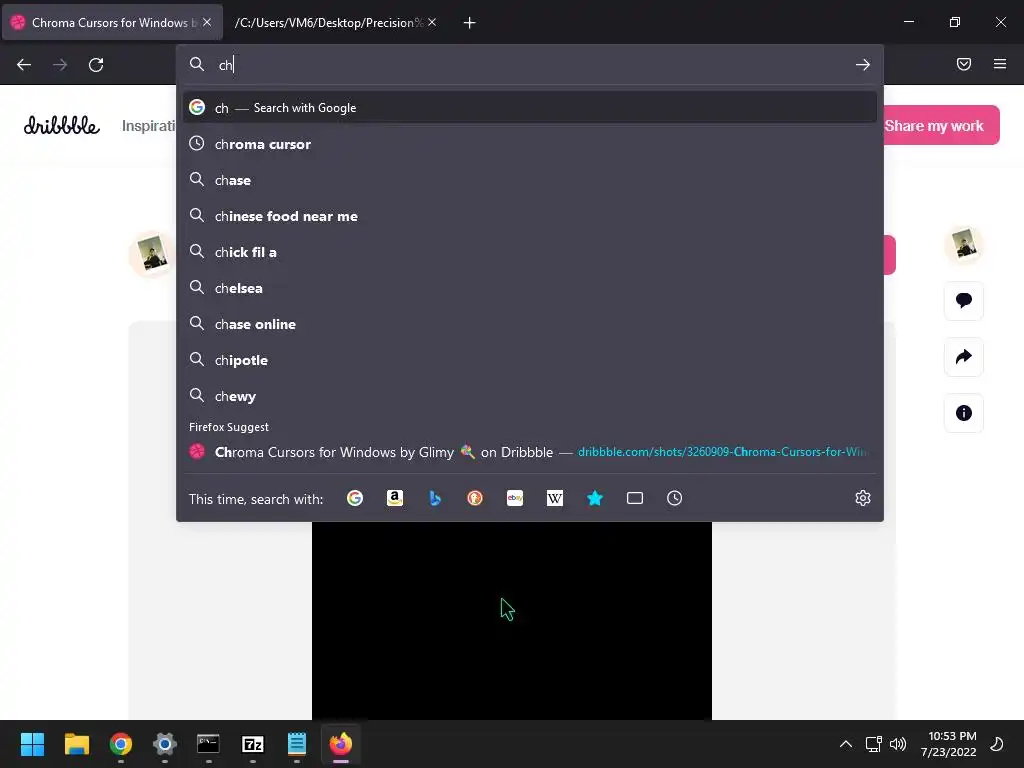1024x768 pixels.
Task: Select the "chipotle" suggestion
Action: coord(530,360)
